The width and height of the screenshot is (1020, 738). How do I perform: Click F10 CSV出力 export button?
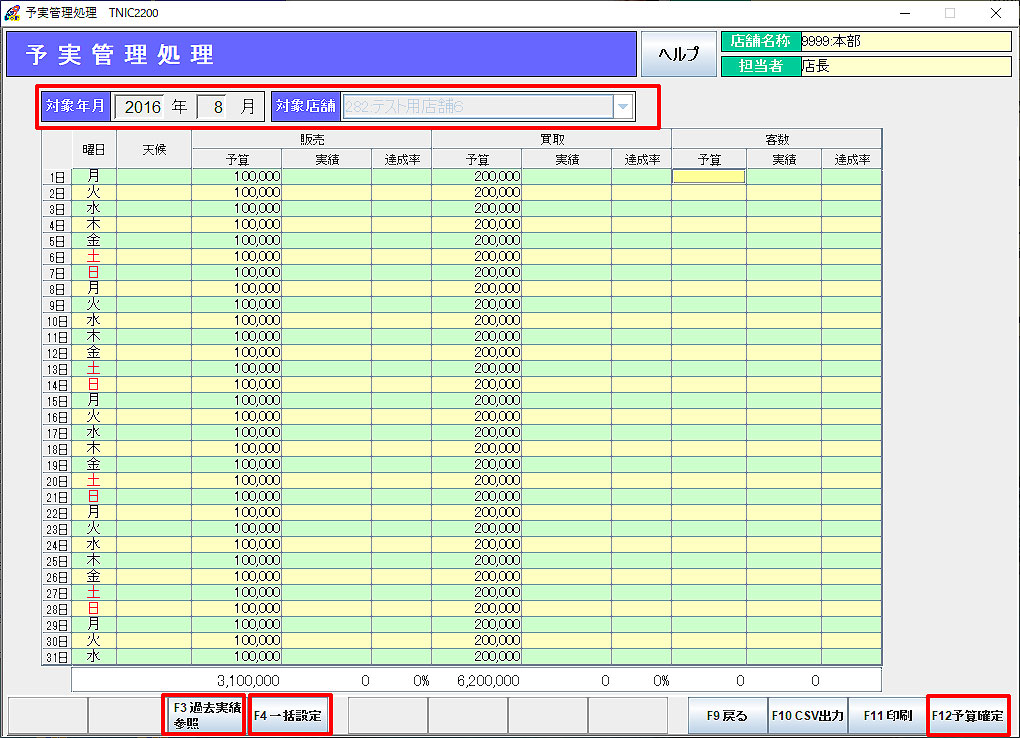coord(807,716)
